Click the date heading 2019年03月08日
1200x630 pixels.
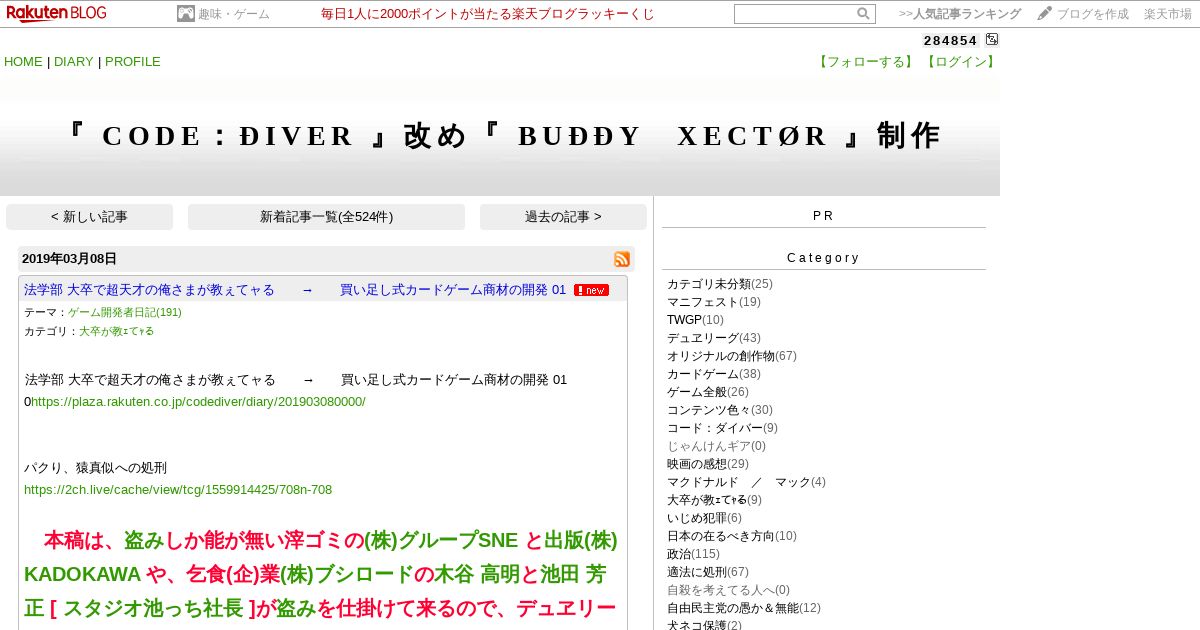coord(69,259)
